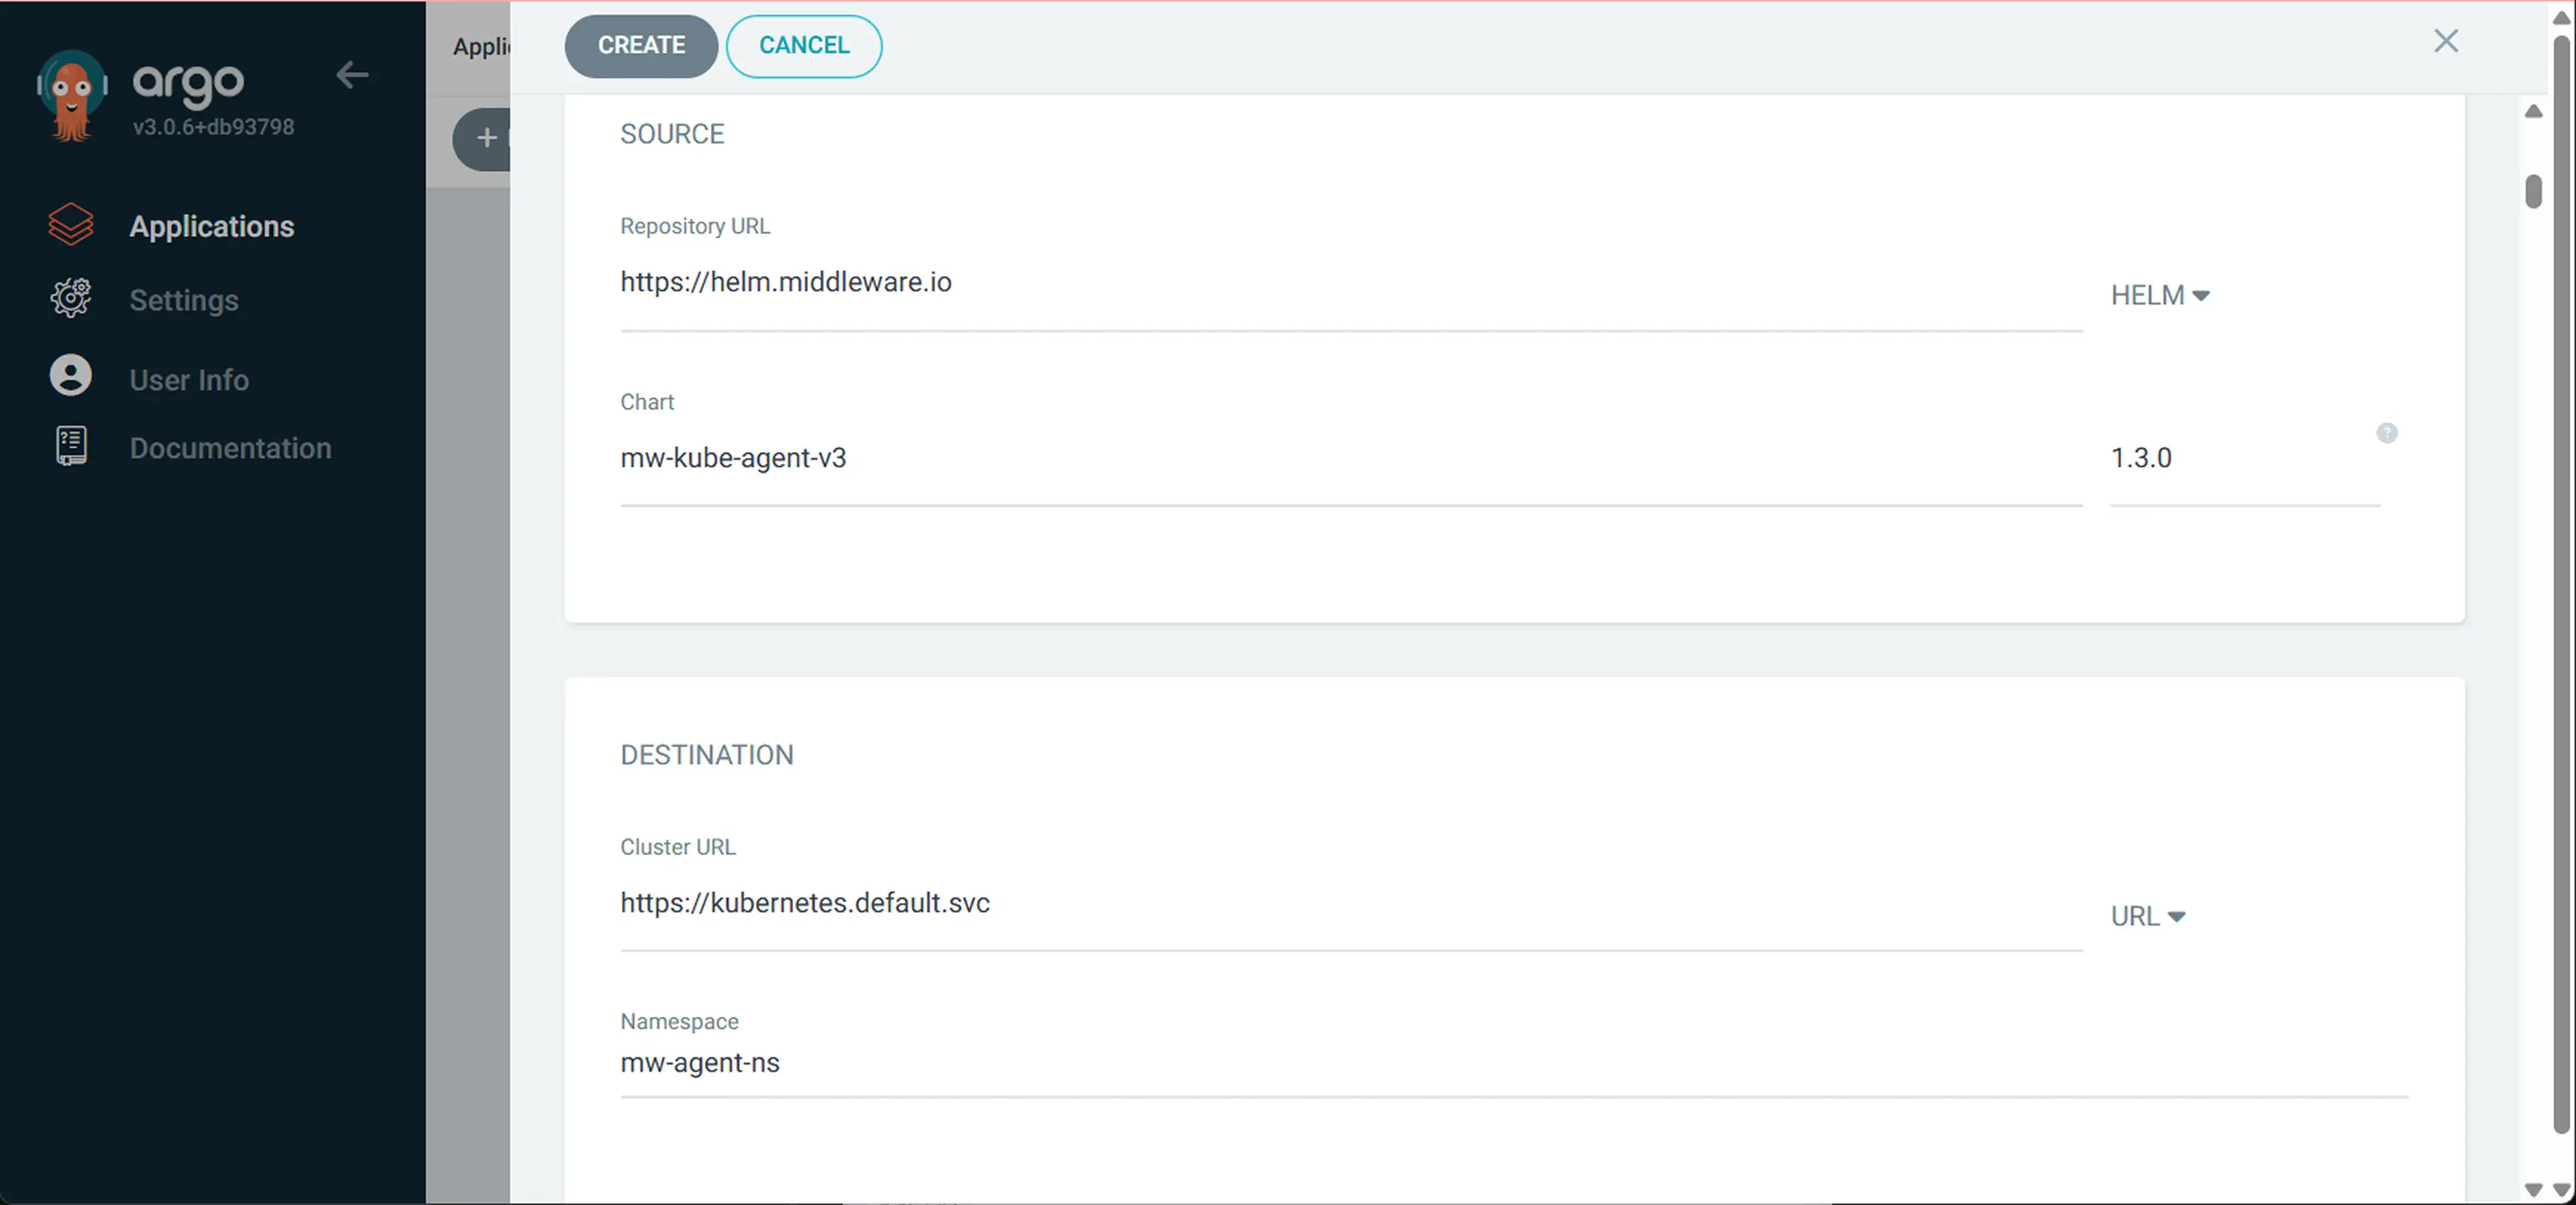Viewport: 2576px width, 1205px height.
Task: Open the HELM source type dropdown
Action: click(x=2161, y=295)
